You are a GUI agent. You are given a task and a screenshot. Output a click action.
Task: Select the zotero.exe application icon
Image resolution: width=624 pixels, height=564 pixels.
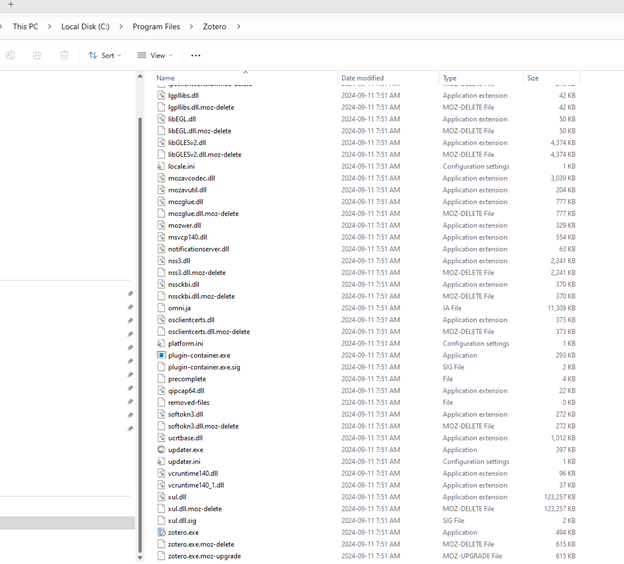pyautogui.click(x=161, y=532)
